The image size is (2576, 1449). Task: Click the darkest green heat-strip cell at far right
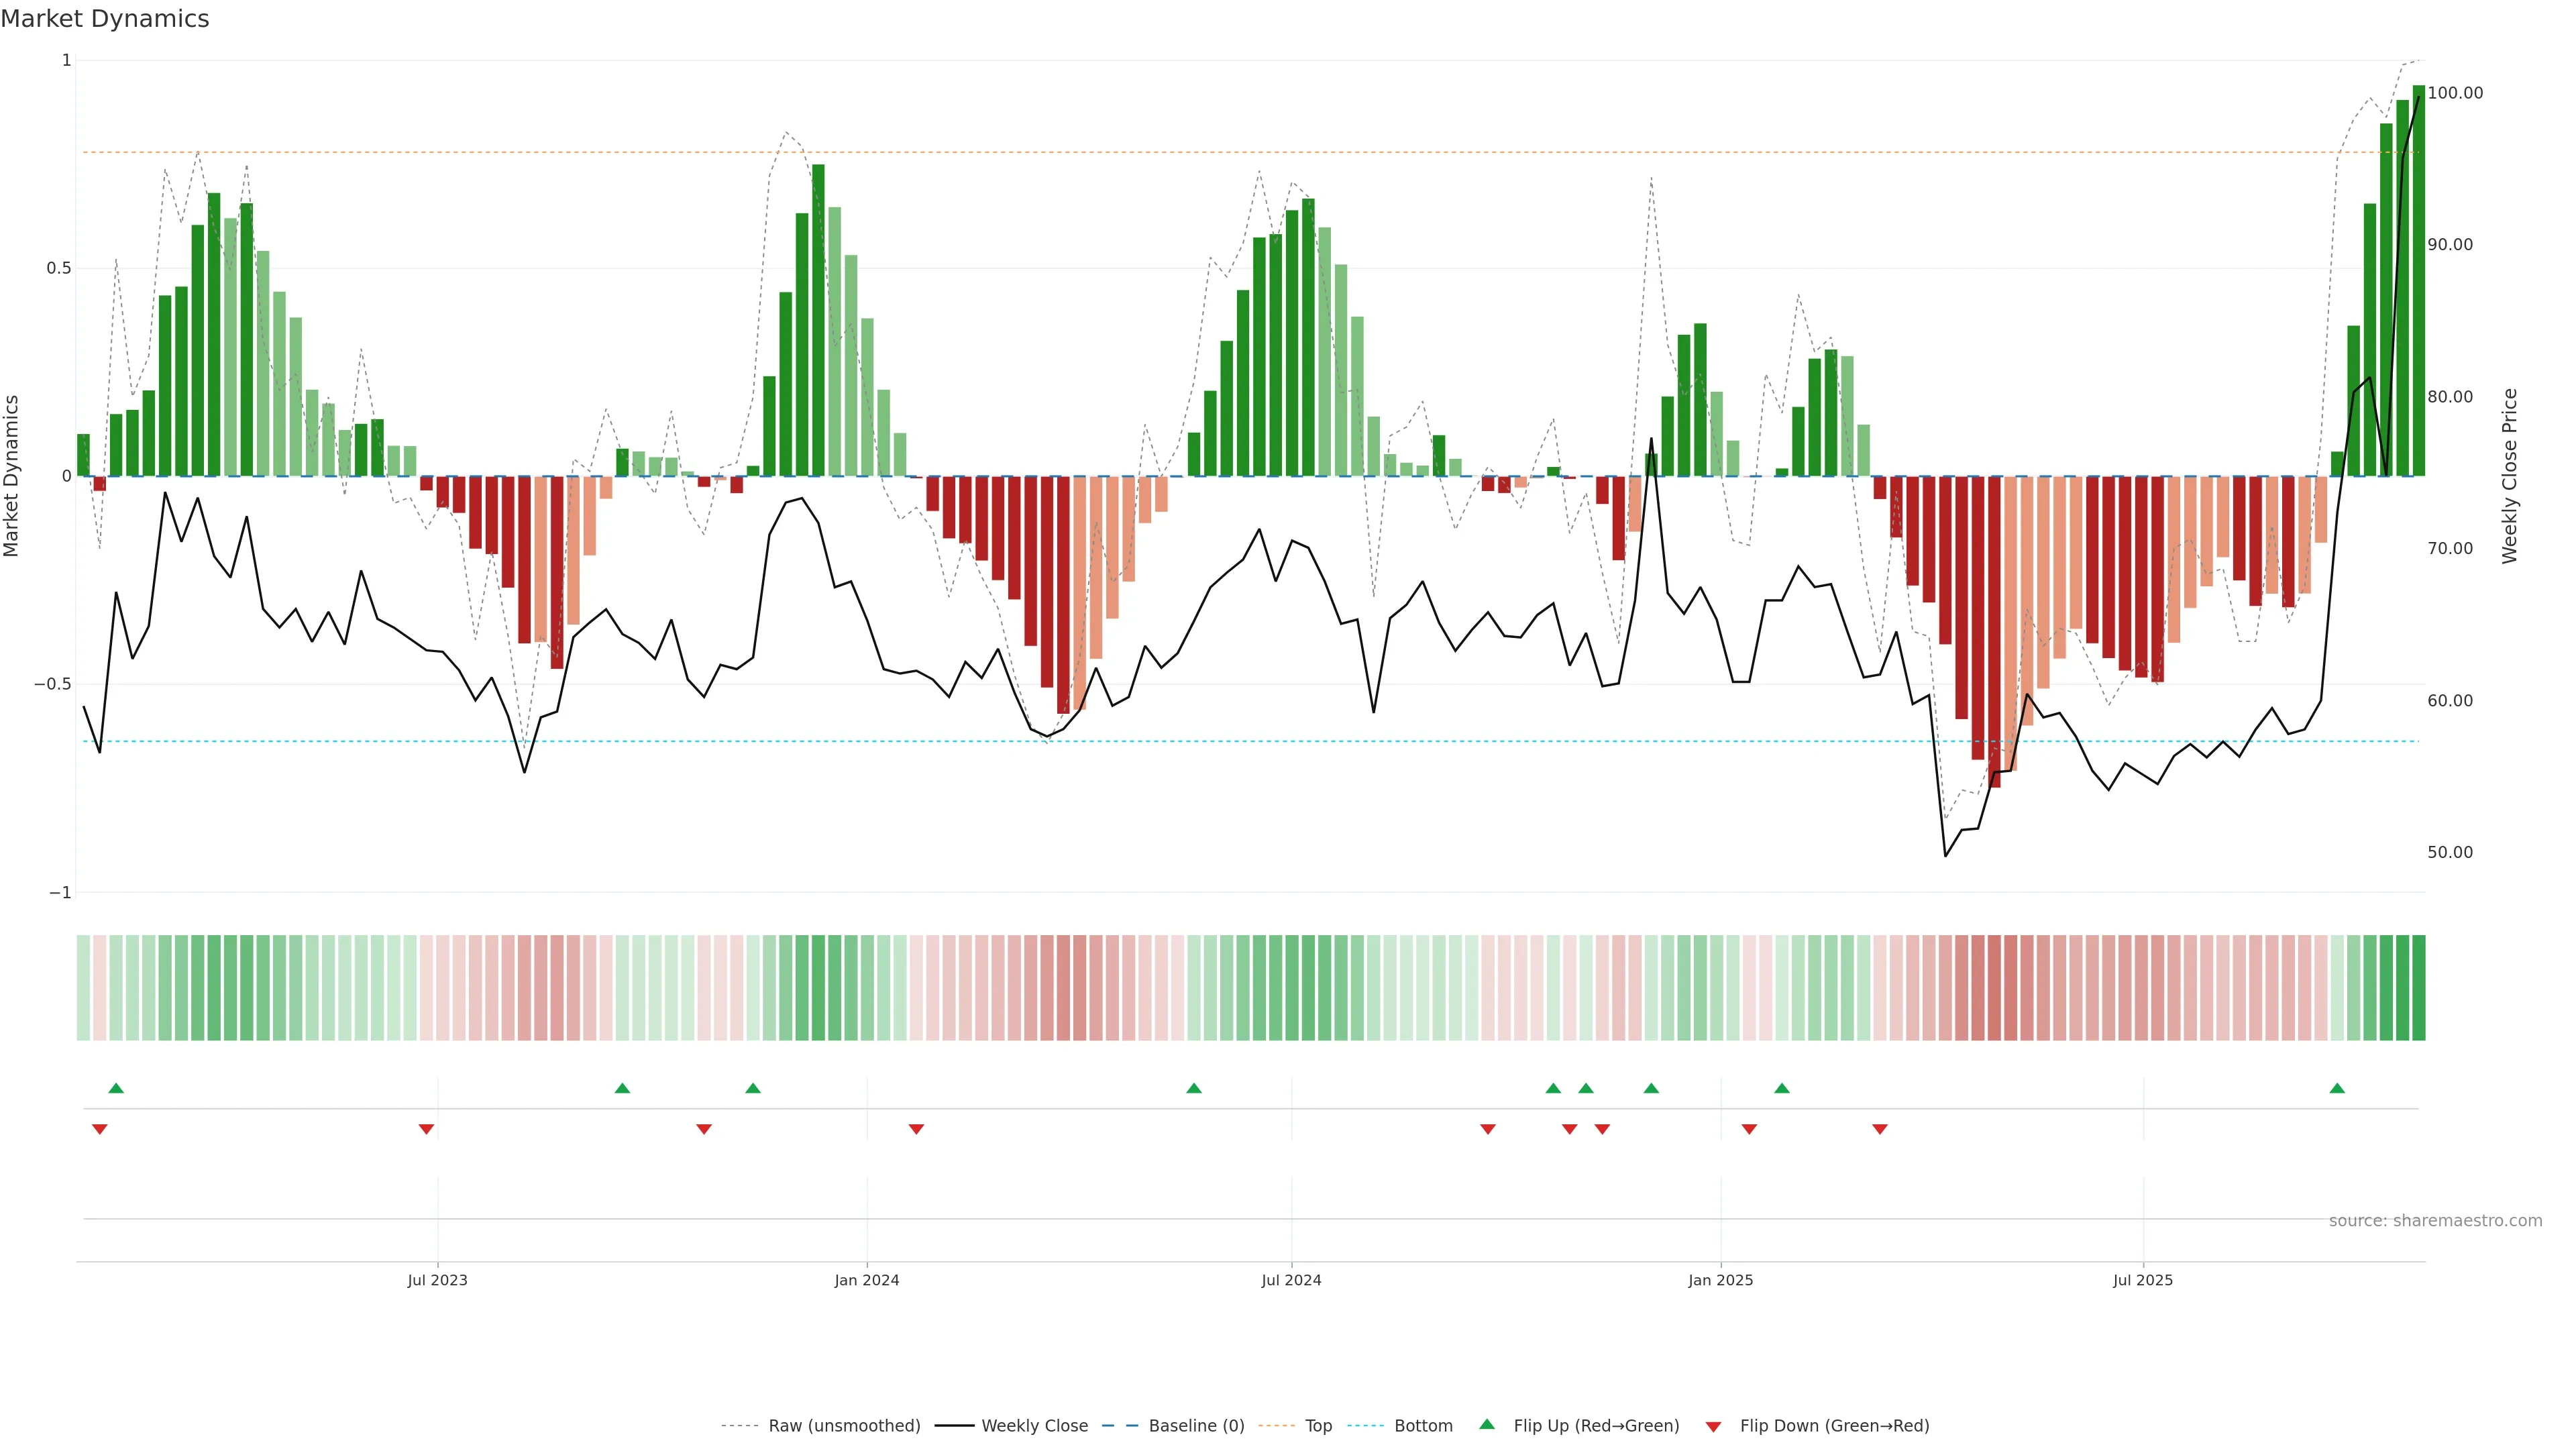[2418, 987]
